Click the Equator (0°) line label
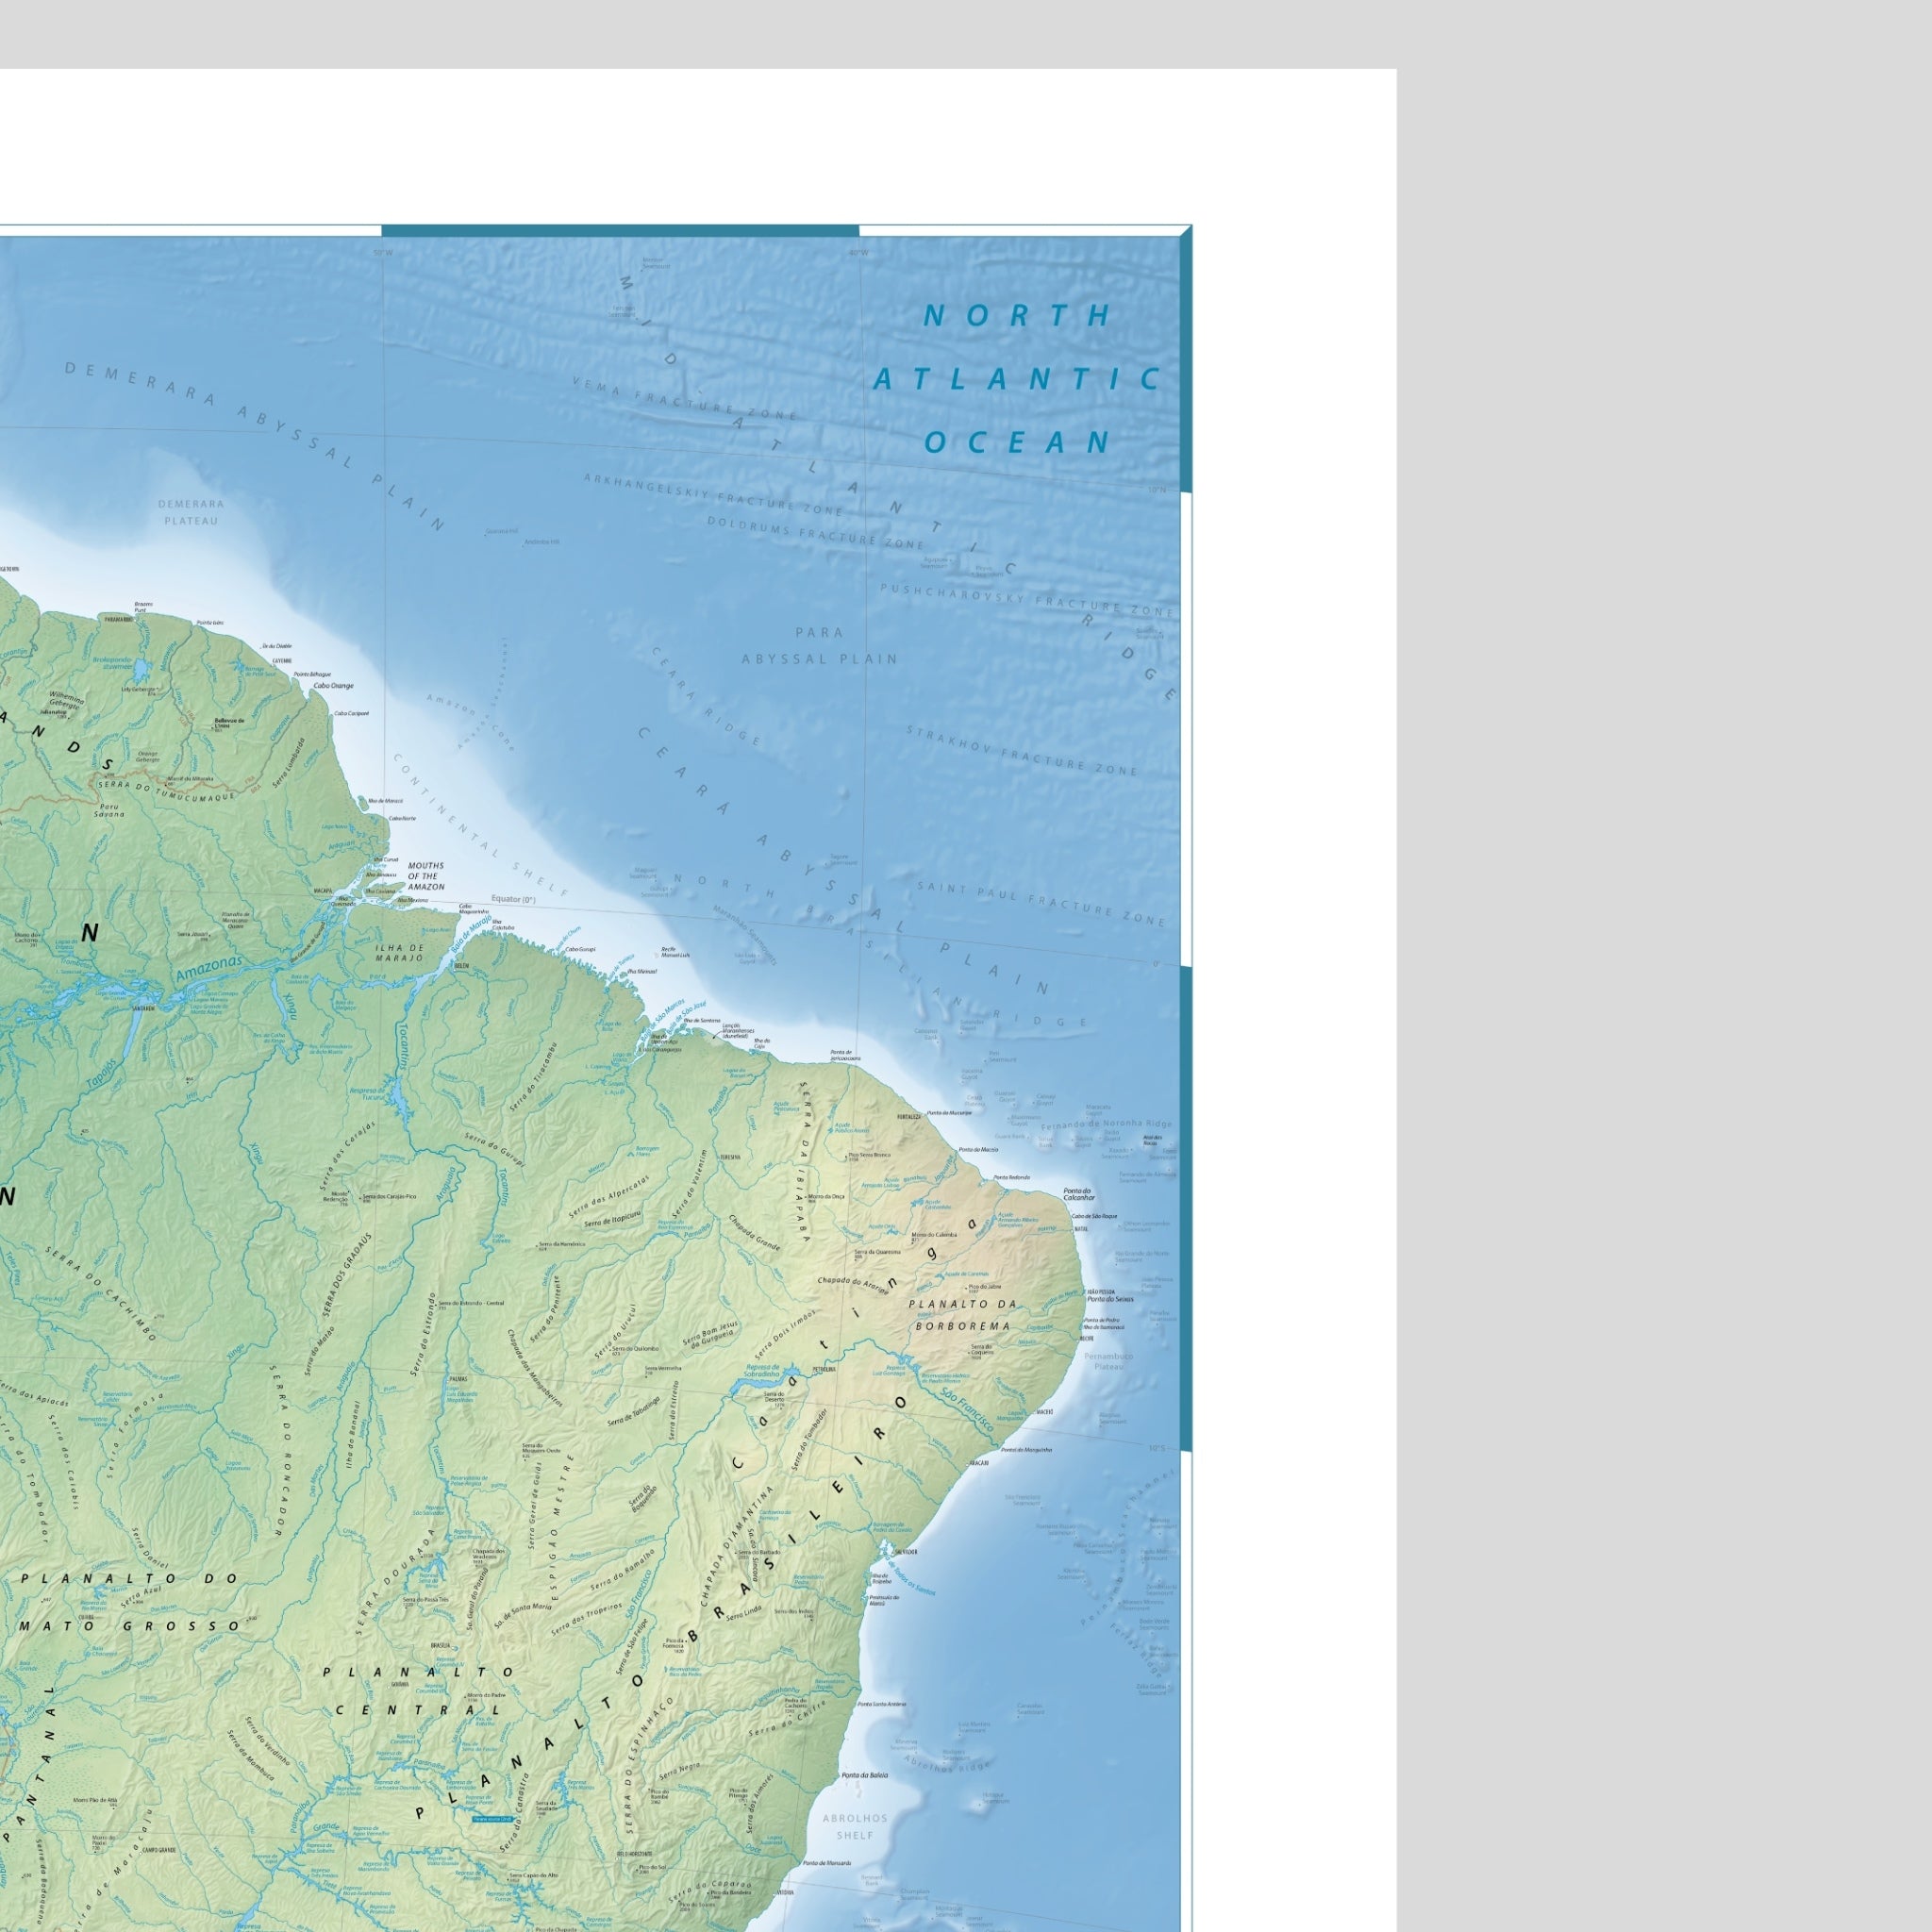The image size is (1932, 1932). pyautogui.click(x=513, y=899)
